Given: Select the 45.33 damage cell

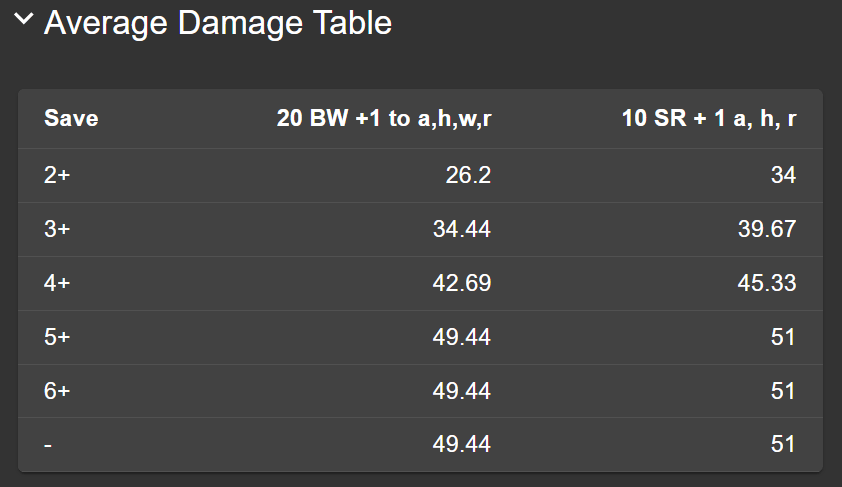Looking at the screenshot, I should pos(767,284).
